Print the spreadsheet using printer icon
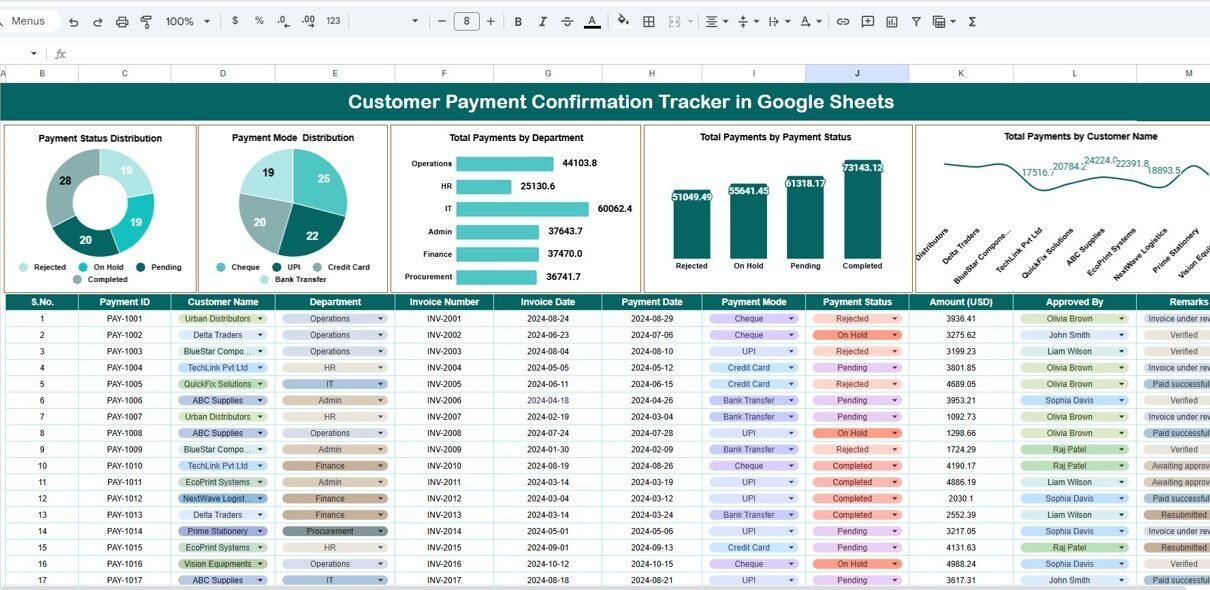This screenshot has height=590, width=1210. pos(122,21)
